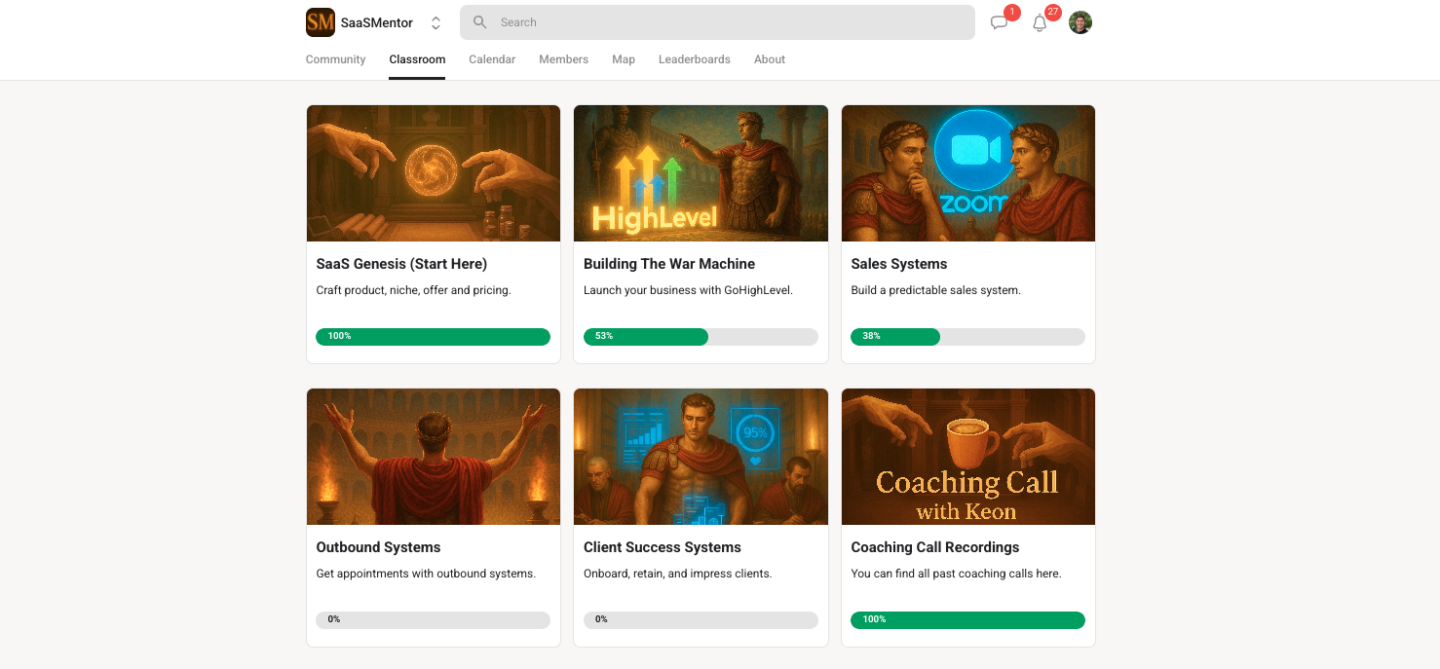Open the Sales Systems Zoom thumbnail
The height and width of the screenshot is (669, 1440).
968,173
